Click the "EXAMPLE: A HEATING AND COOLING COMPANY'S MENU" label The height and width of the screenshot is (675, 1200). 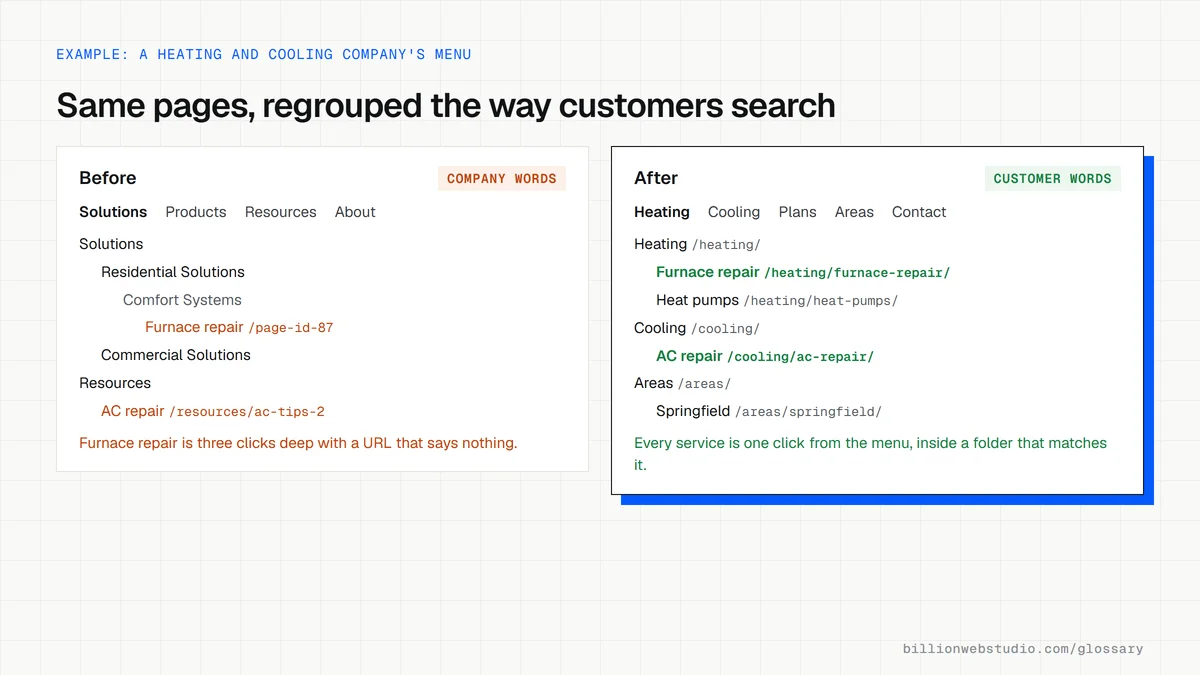(264, 54)
